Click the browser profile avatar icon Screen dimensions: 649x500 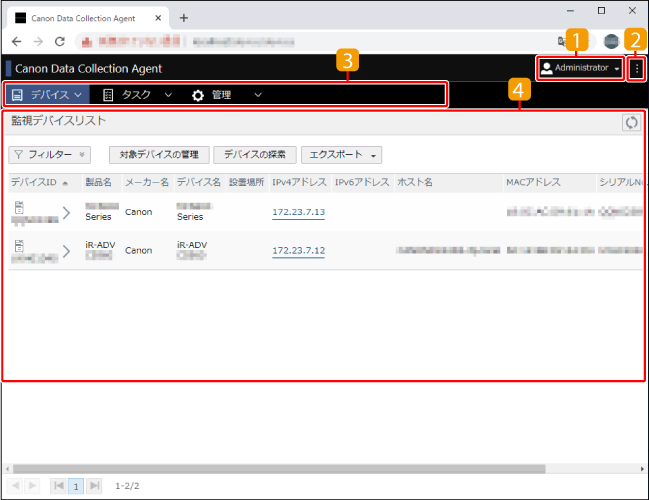point(611,42)
